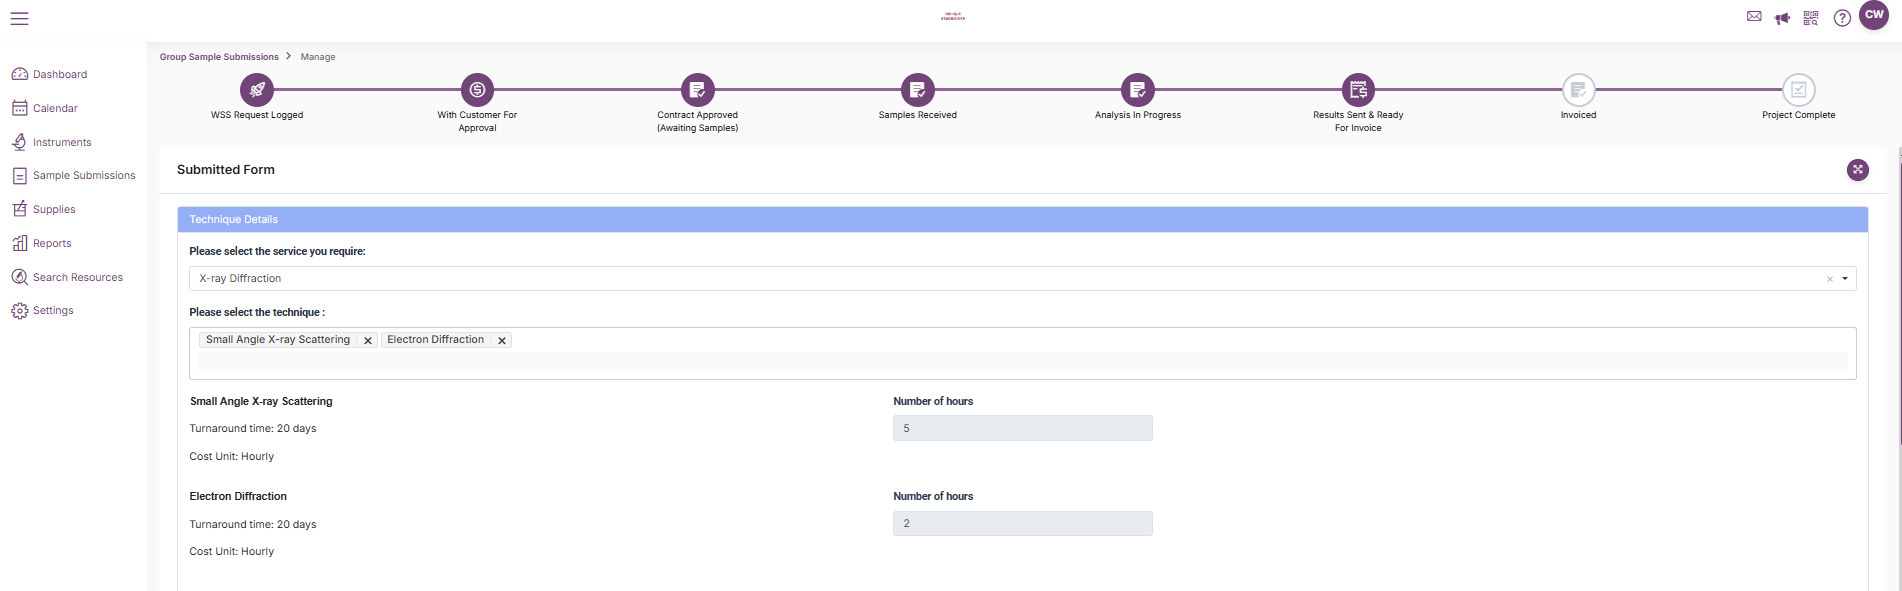Click the Dashboard sidebar icon

click(19, 74)
